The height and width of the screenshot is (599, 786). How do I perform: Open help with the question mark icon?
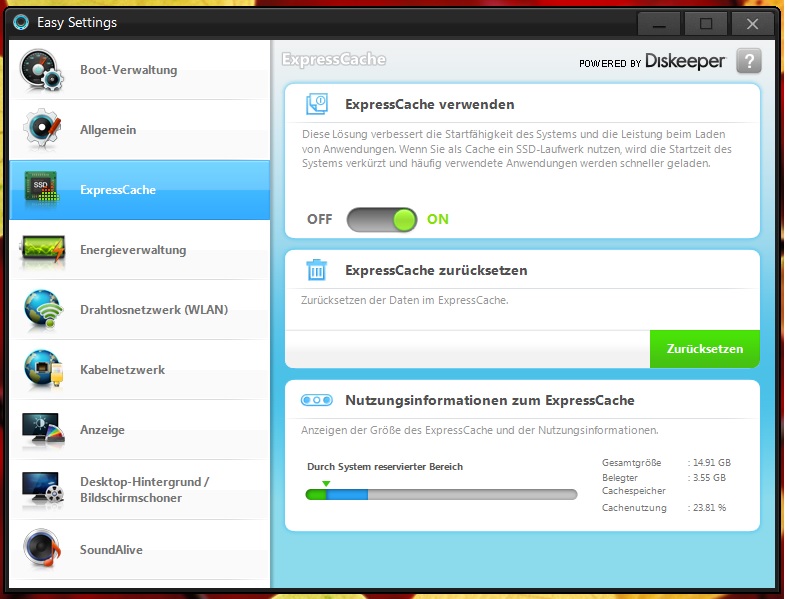(748, 61)
